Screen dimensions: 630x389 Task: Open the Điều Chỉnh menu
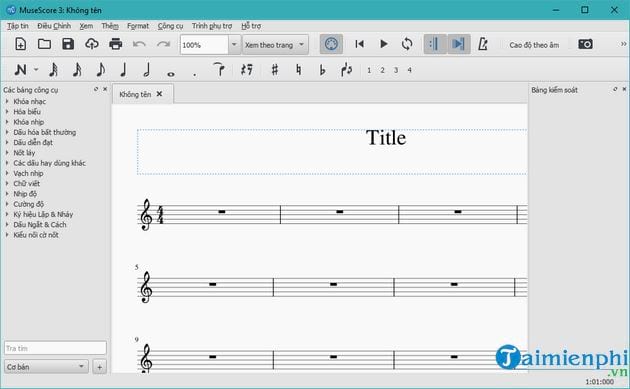[x=54, y=26]
